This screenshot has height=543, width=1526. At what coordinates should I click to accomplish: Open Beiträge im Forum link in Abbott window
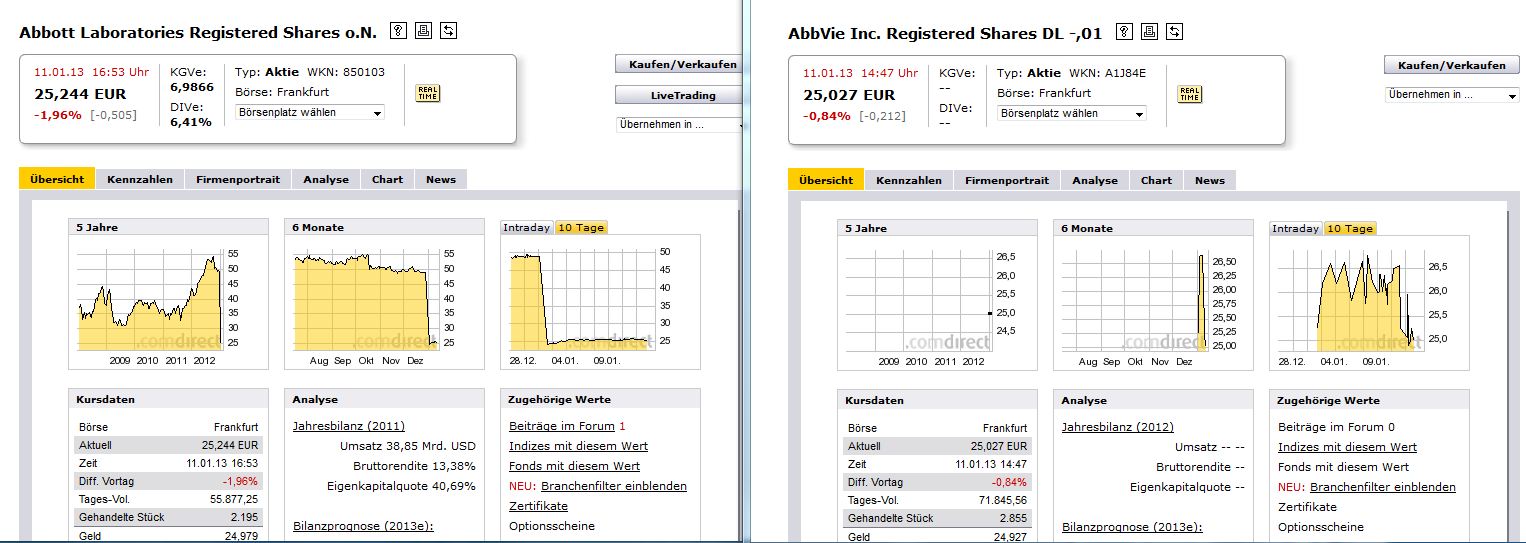tap(562, 426)
